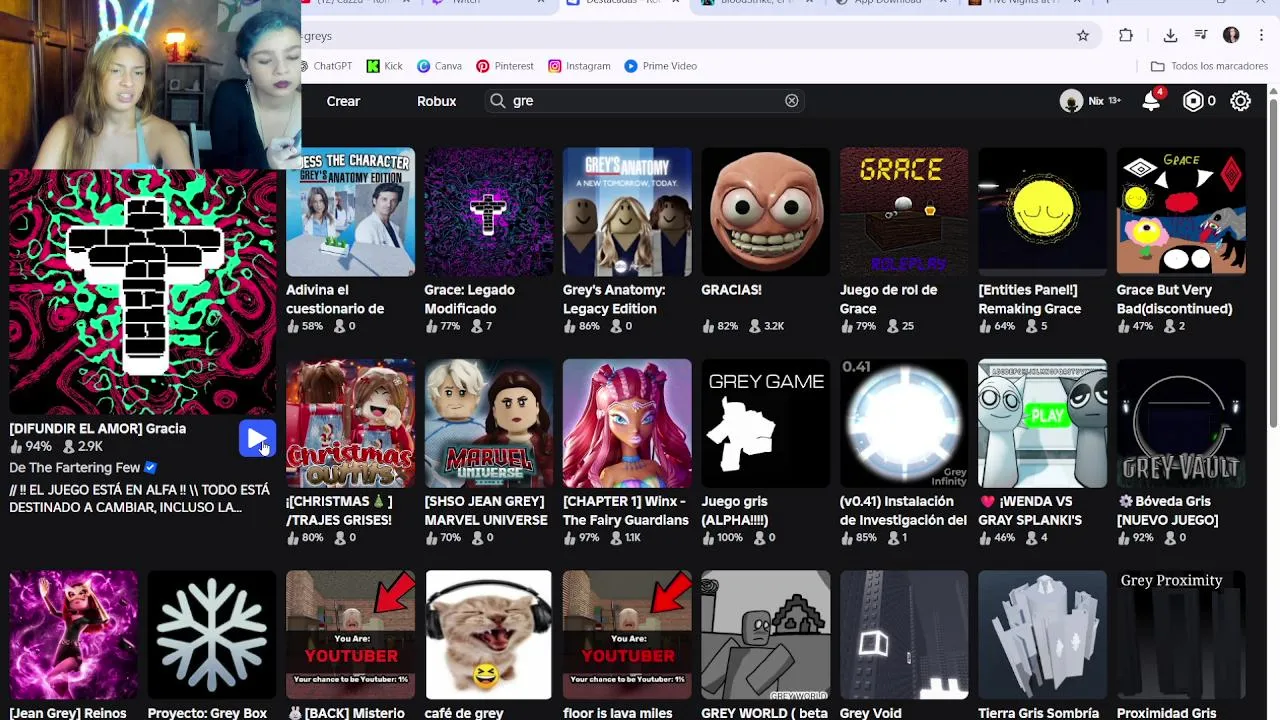Open the GREY WORLD beta thumbnail
This screenshot has height=720, width=1280.
765,635
